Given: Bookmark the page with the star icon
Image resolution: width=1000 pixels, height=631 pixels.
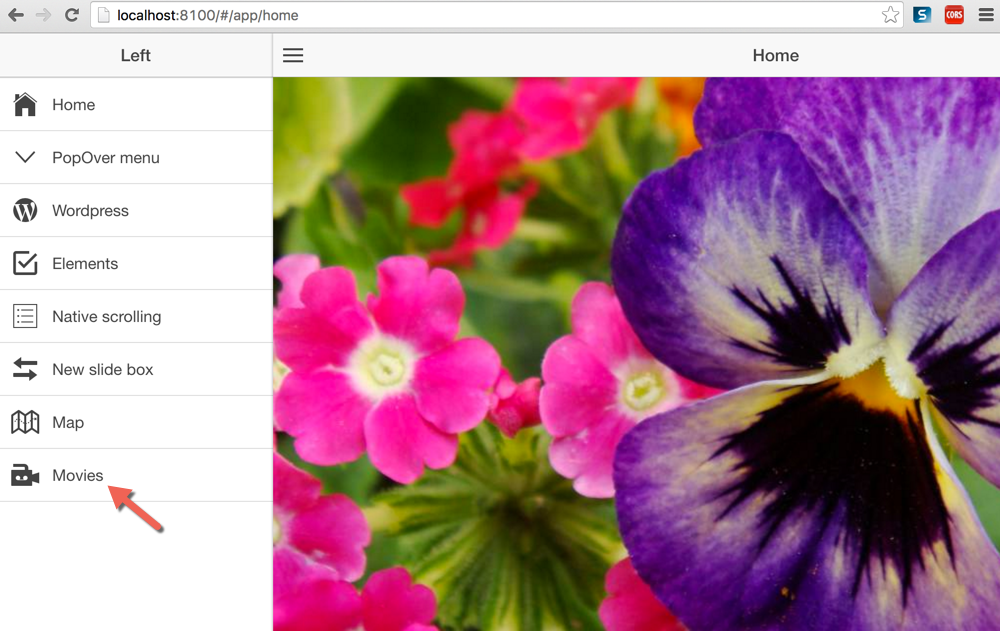Looking at the screenshot, I should pyautogui.click(x=890, y=15).
